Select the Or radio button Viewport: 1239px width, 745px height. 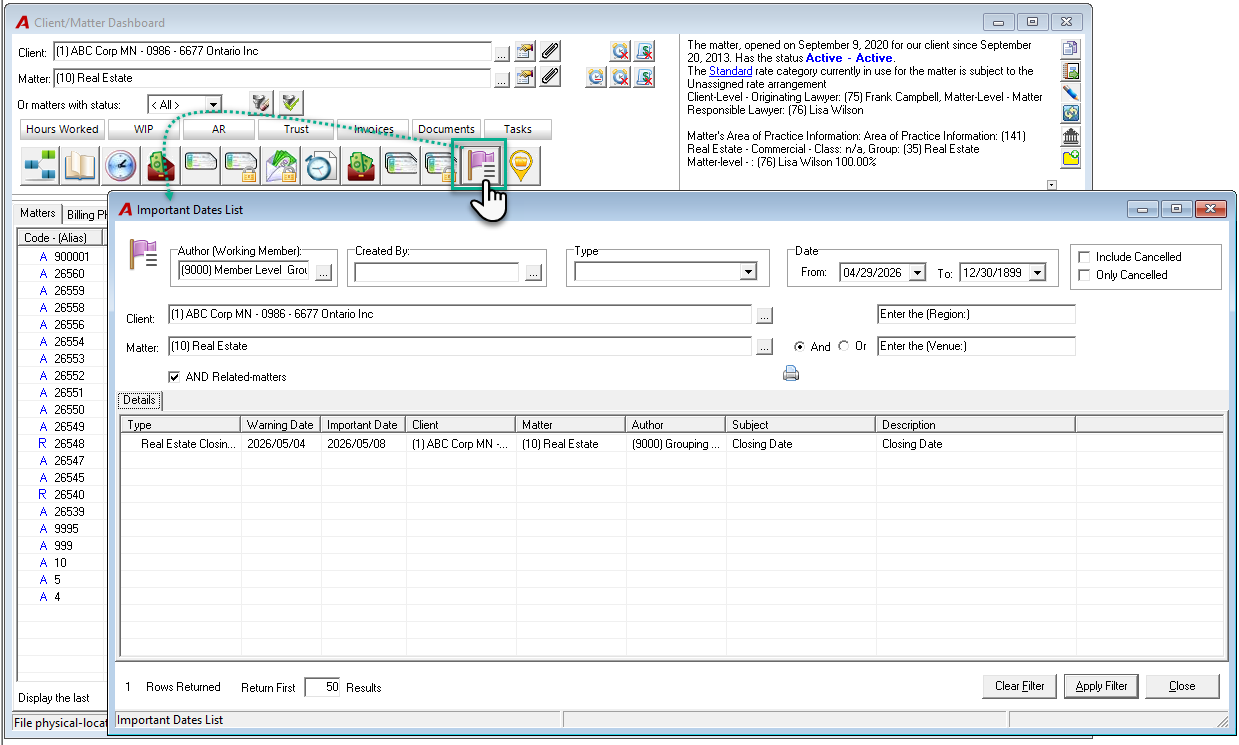843,346
